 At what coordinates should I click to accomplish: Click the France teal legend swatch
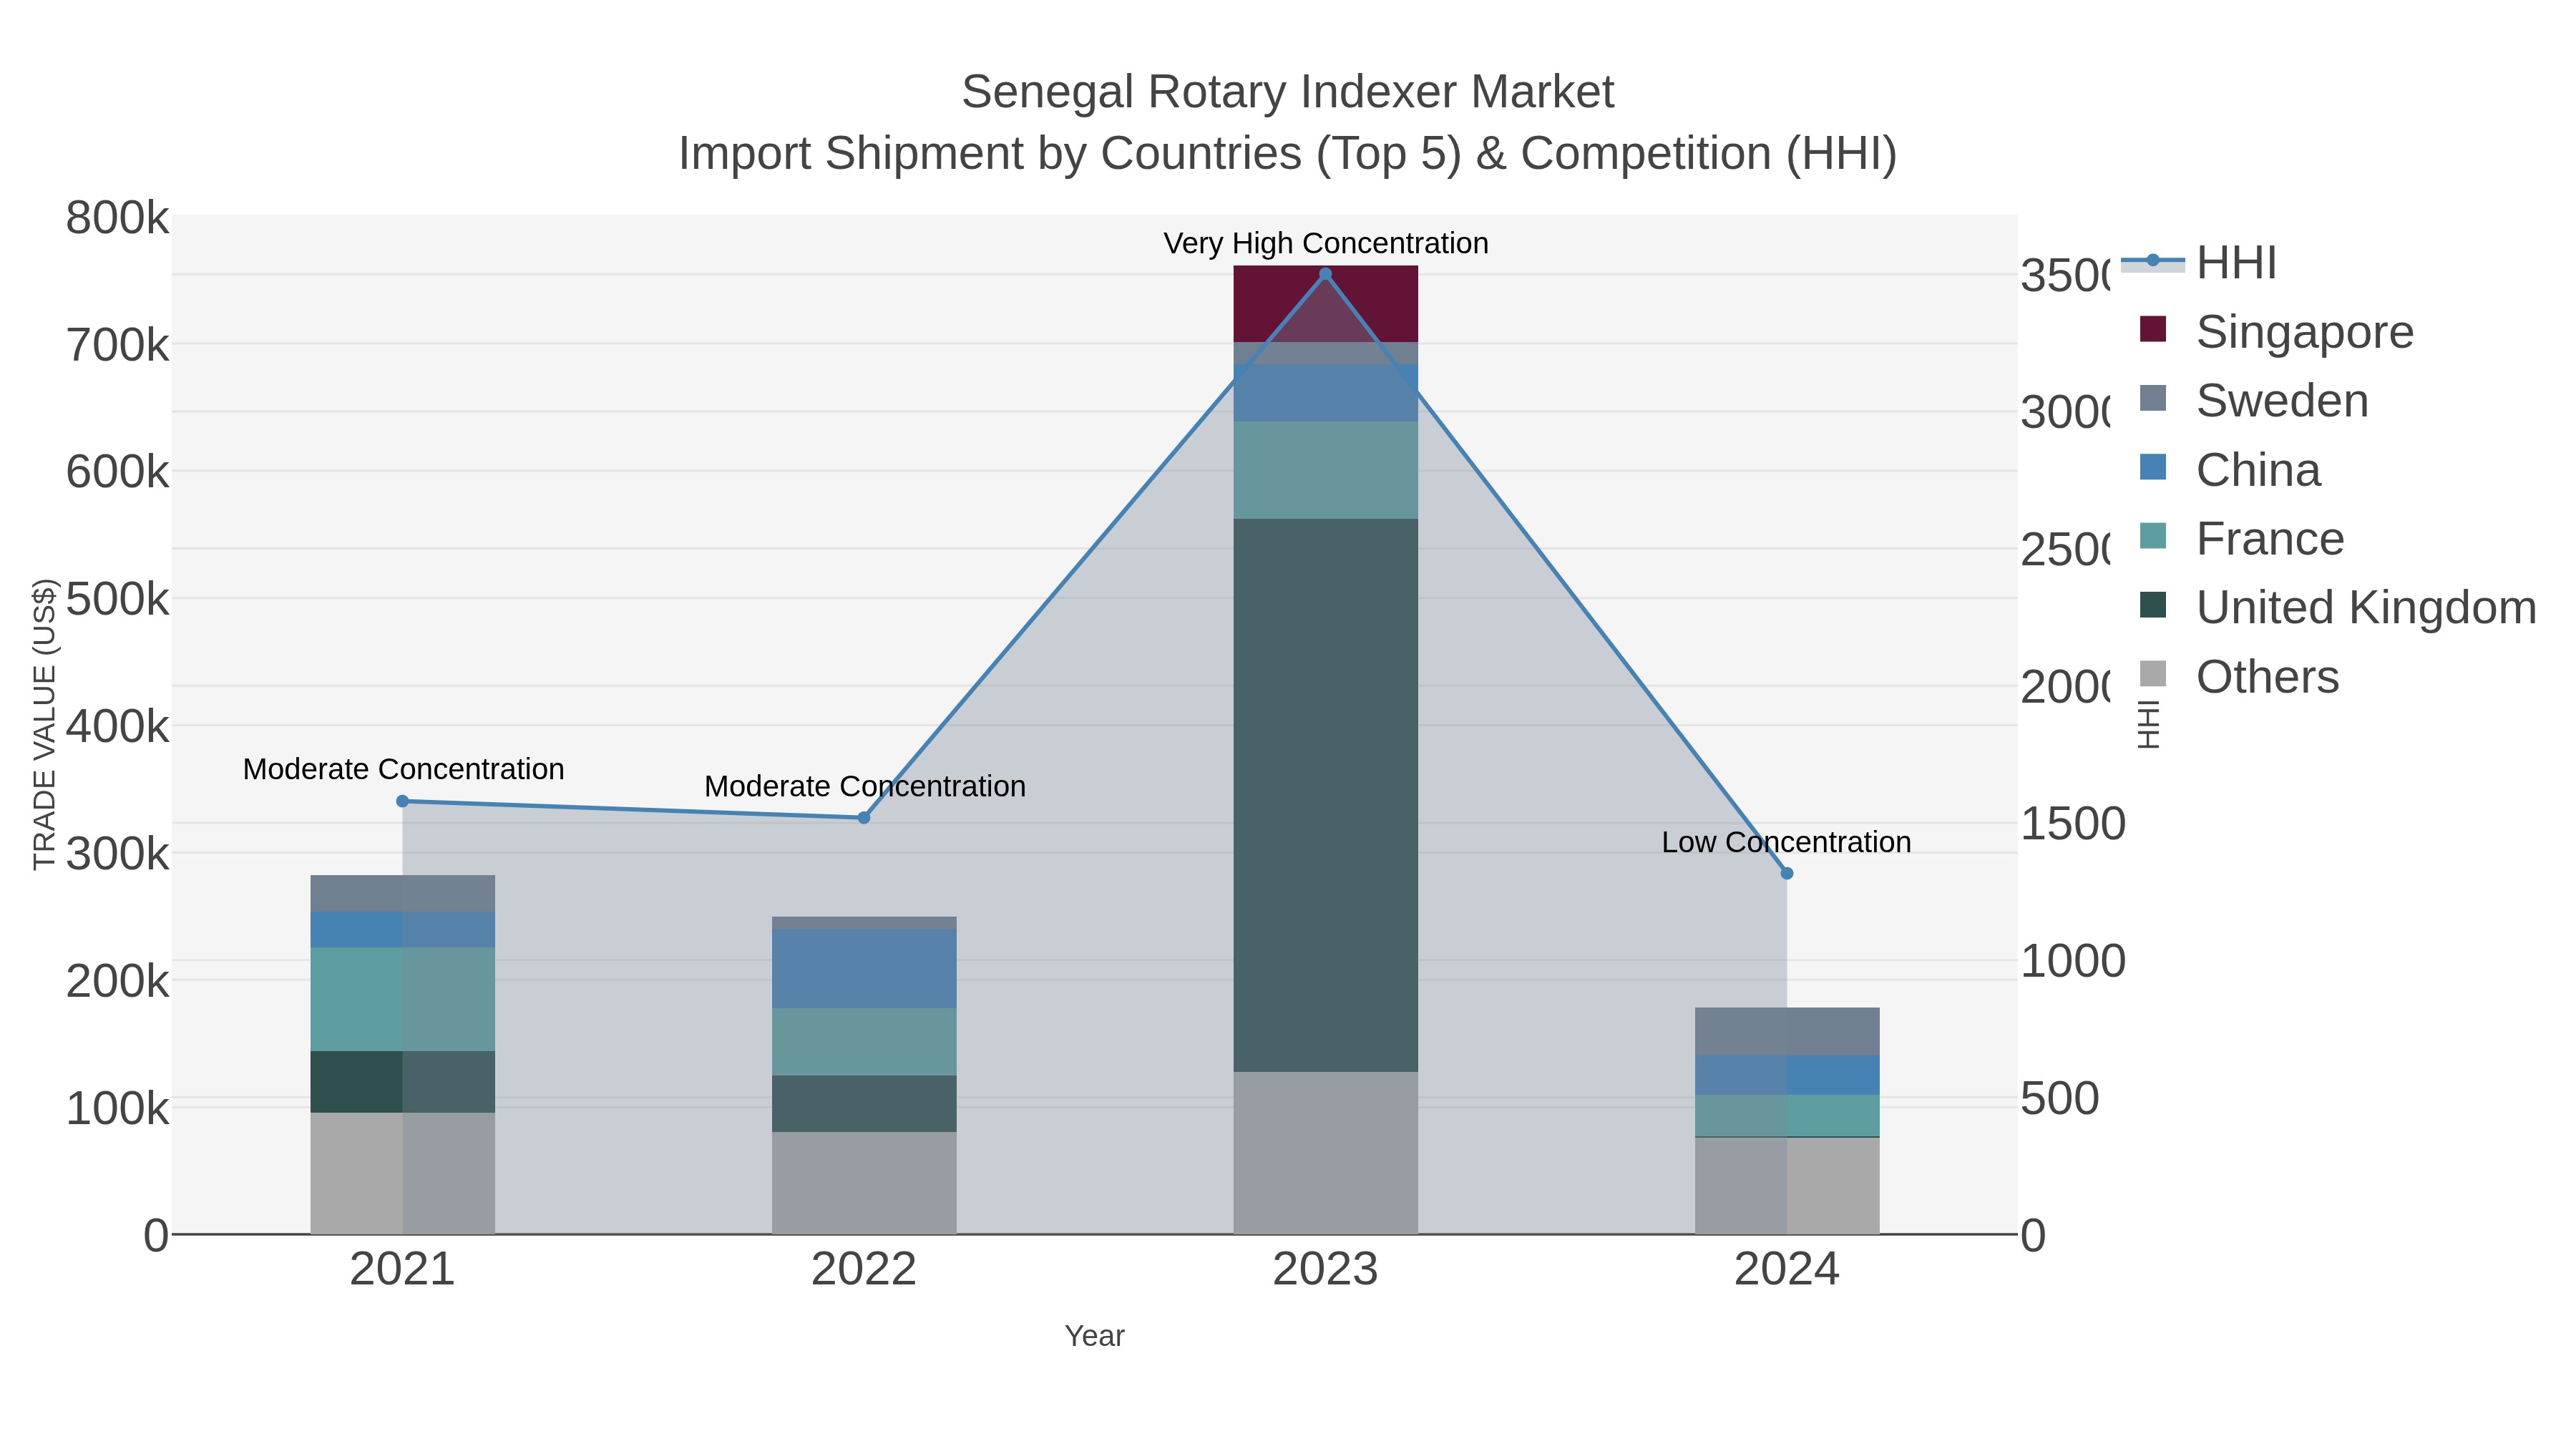[2153, 536]
